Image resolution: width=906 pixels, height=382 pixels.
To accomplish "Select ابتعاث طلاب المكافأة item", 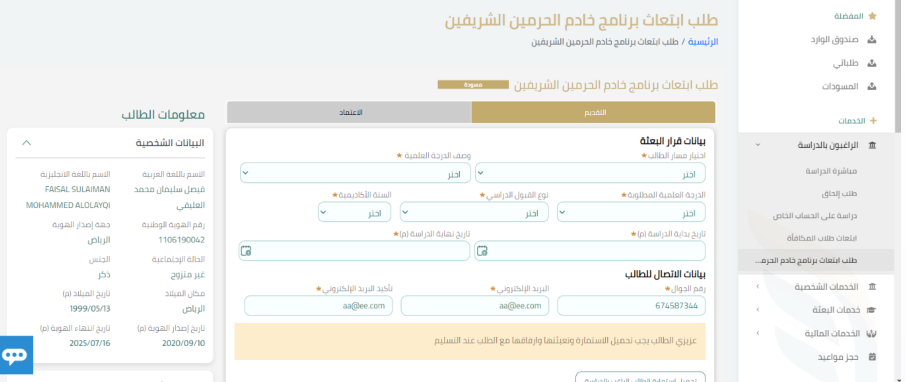I will click(x=822, y=238).
